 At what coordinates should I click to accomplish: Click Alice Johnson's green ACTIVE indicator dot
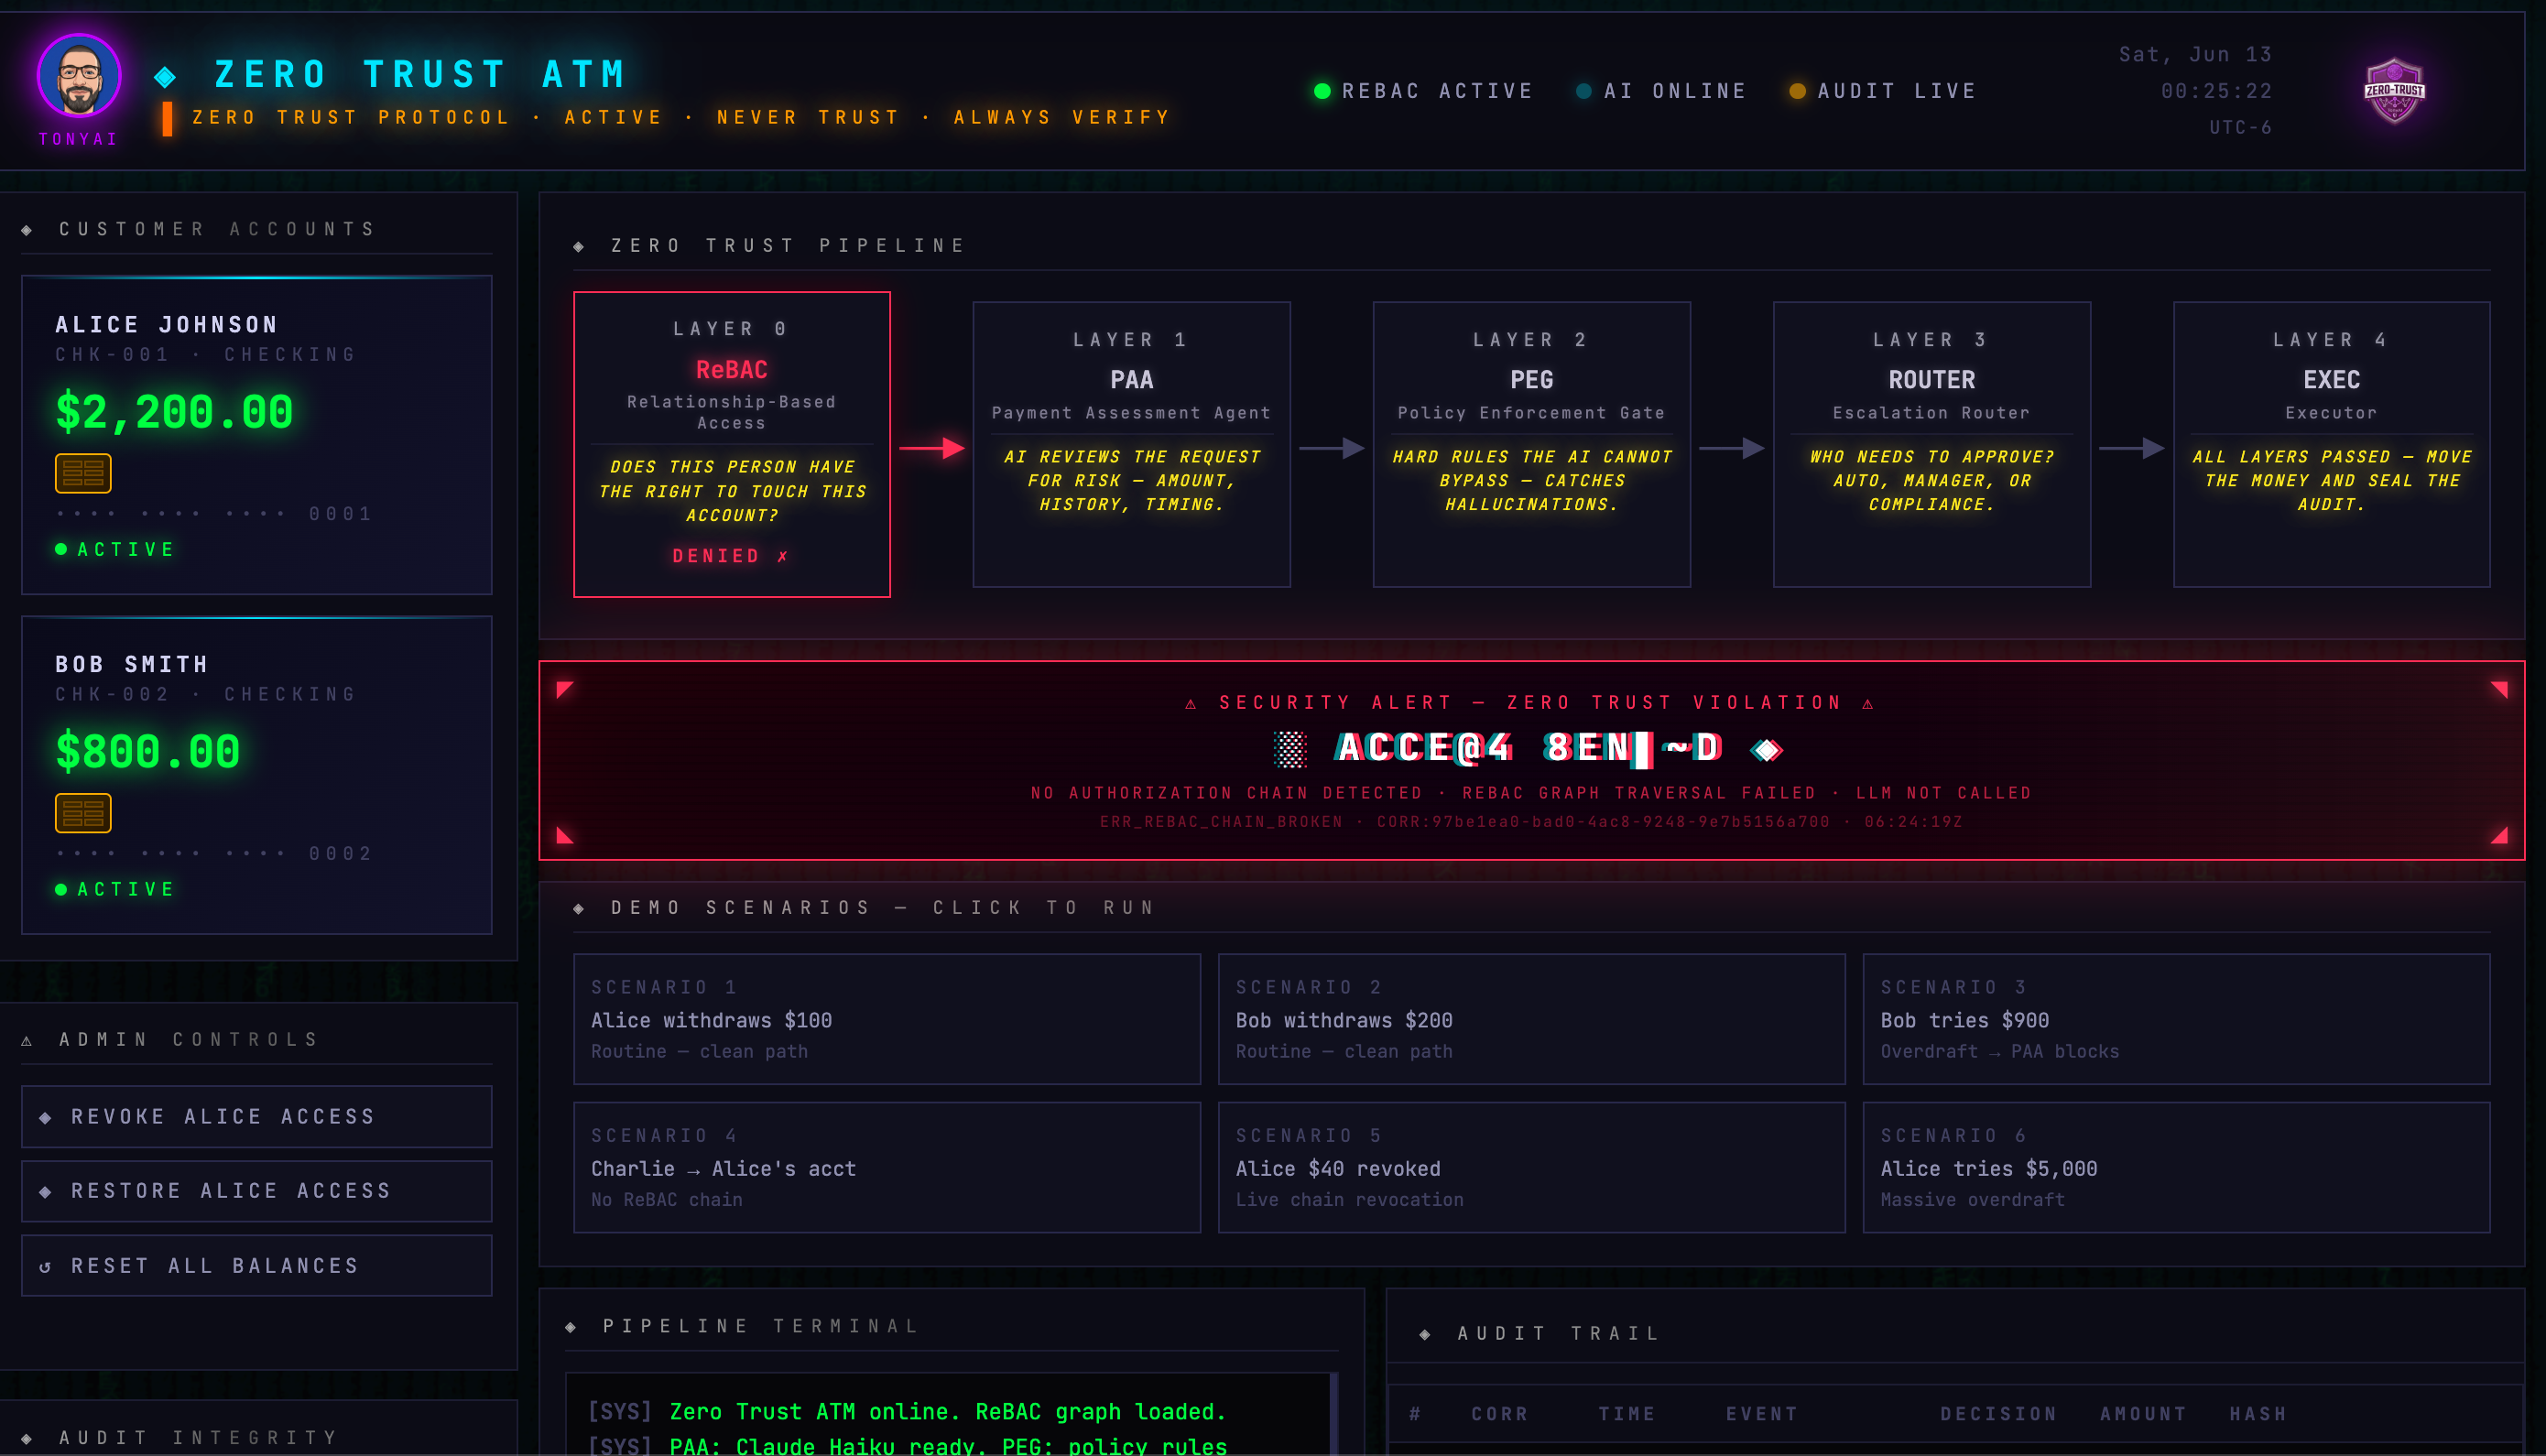[61, 549]
